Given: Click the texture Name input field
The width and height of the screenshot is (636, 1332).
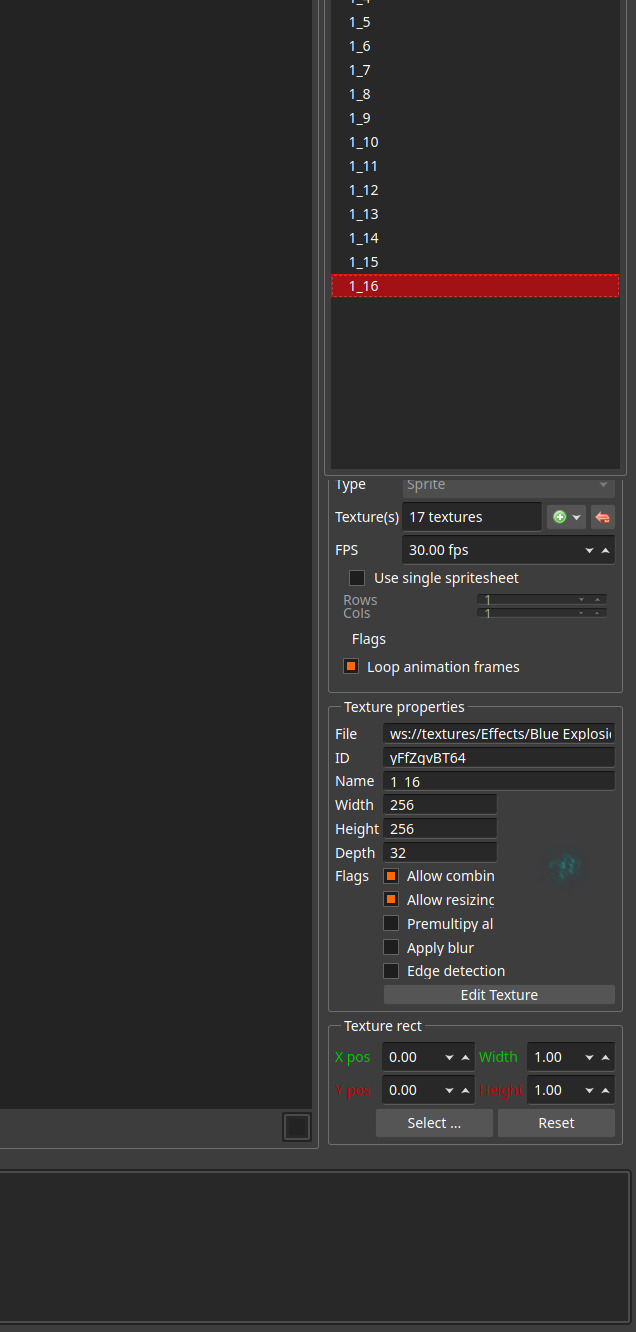Looking at the screenshot, I should 499,781.
